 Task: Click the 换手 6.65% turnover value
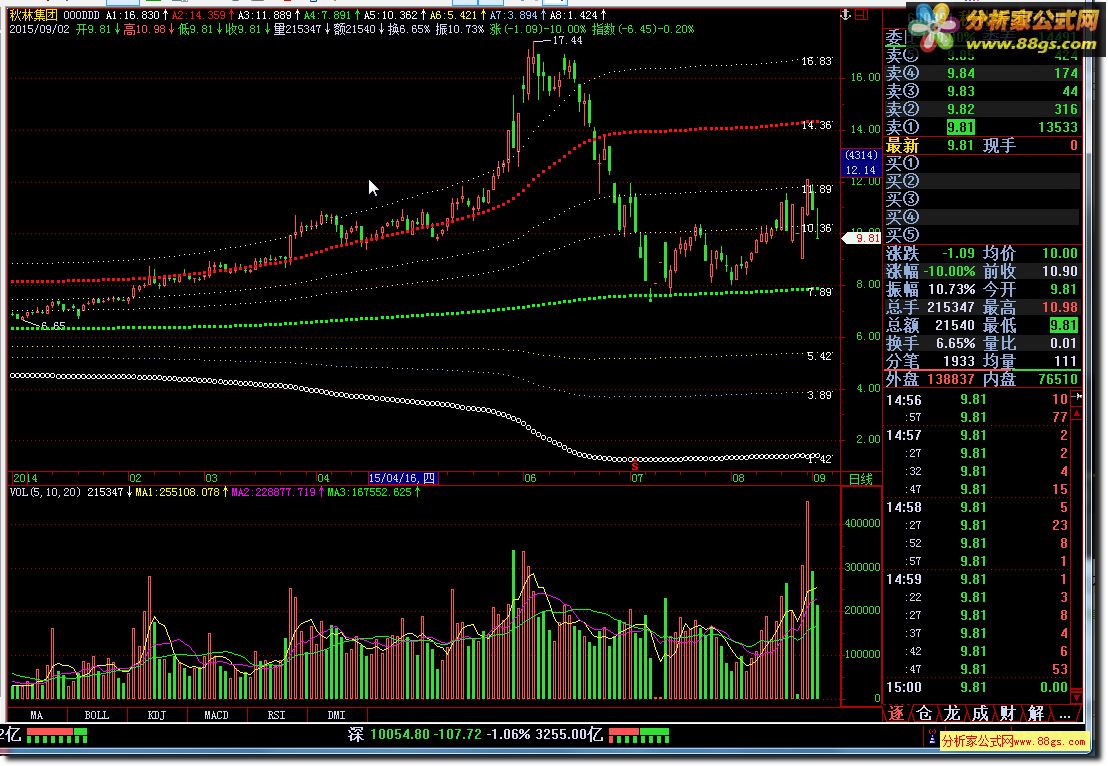click(x=955, y=343)
